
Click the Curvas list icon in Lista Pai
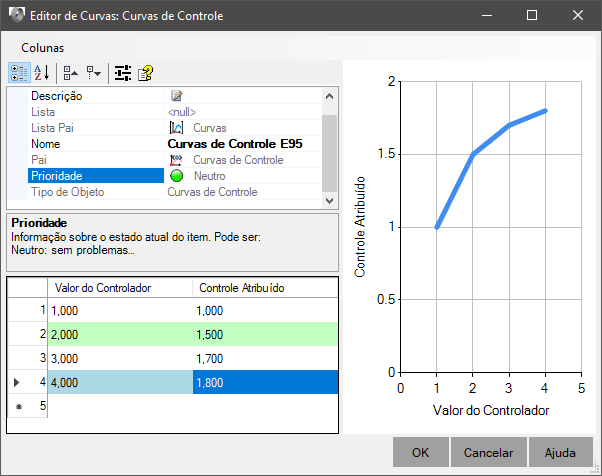click(177, 127)
